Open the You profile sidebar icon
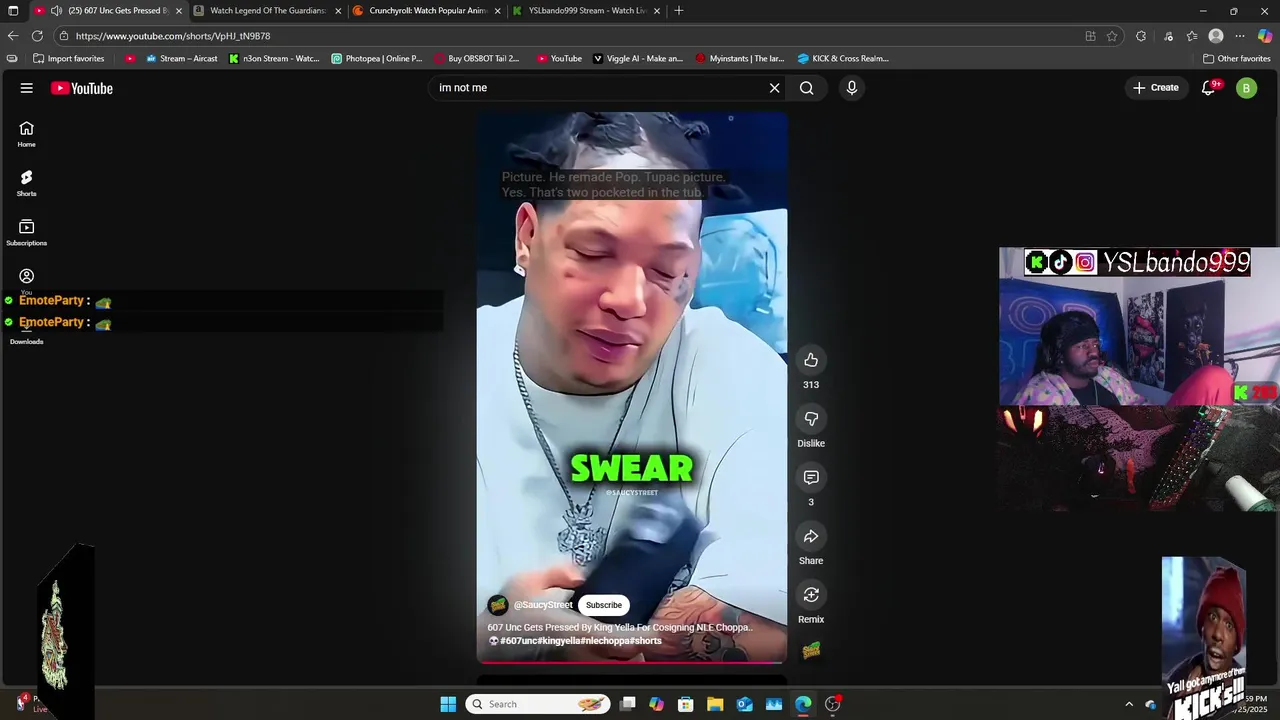This screenshot has height=720, width=1280. (x=26, y=277)
